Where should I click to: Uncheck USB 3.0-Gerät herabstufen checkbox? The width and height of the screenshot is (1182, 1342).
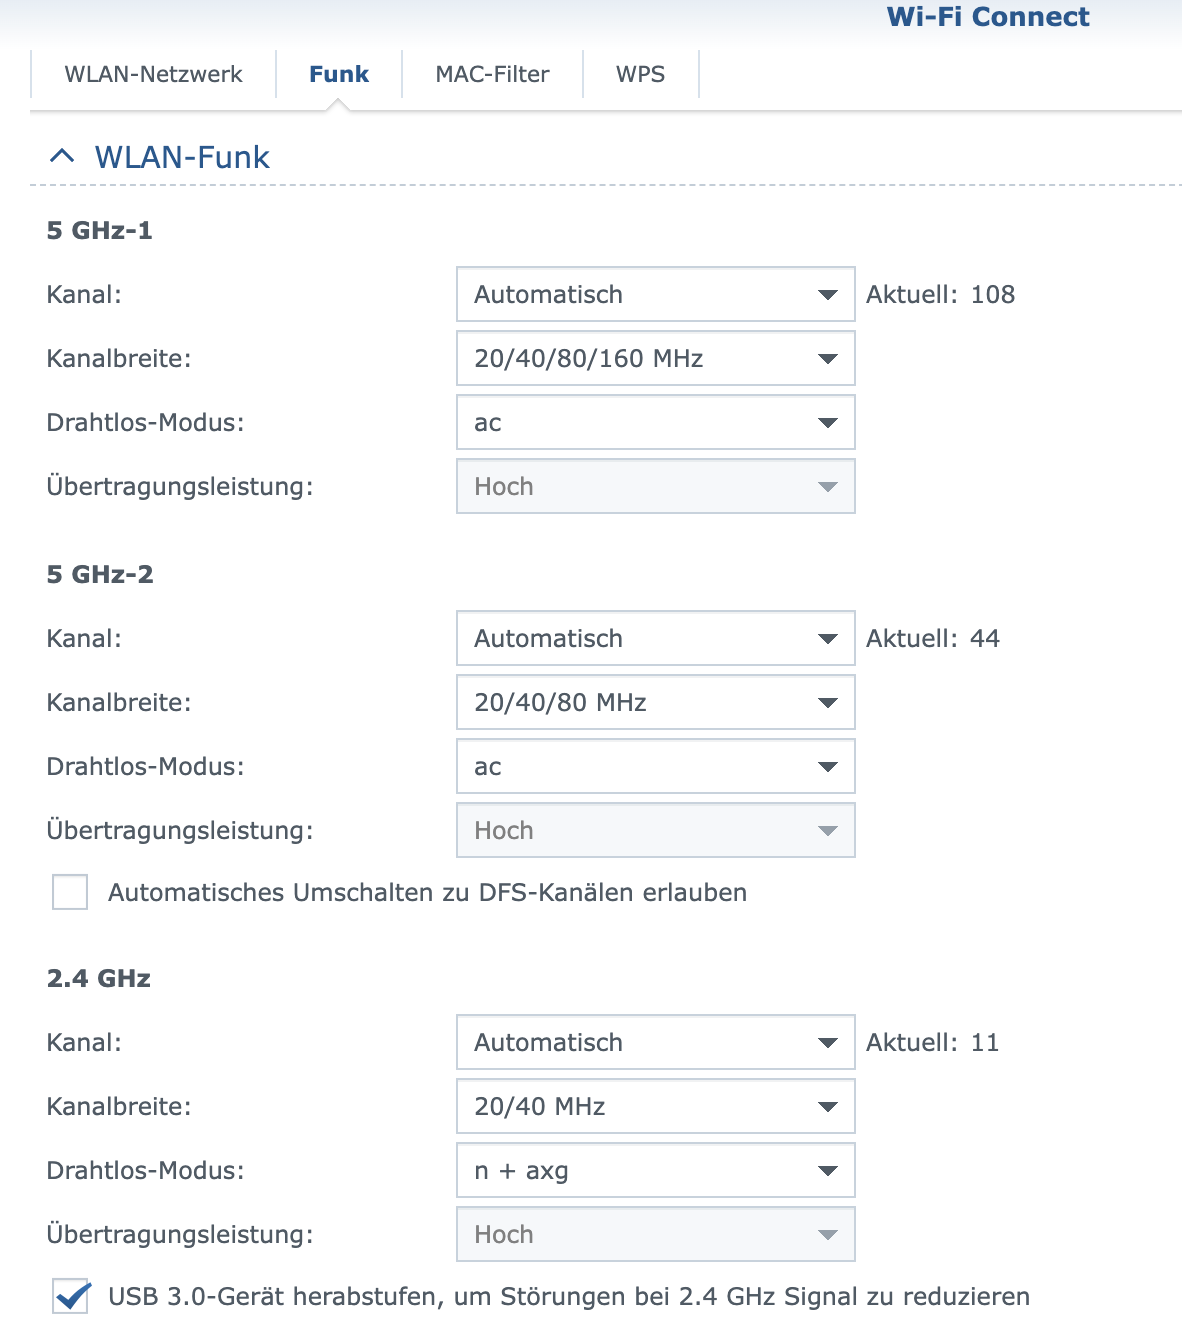click(70, 1297)
